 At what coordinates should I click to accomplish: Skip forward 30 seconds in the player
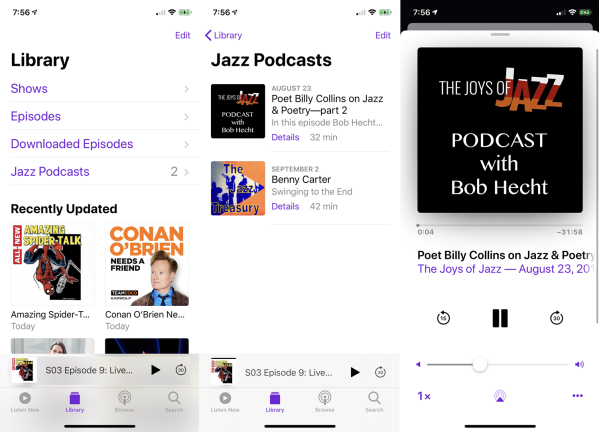point(556,318)
